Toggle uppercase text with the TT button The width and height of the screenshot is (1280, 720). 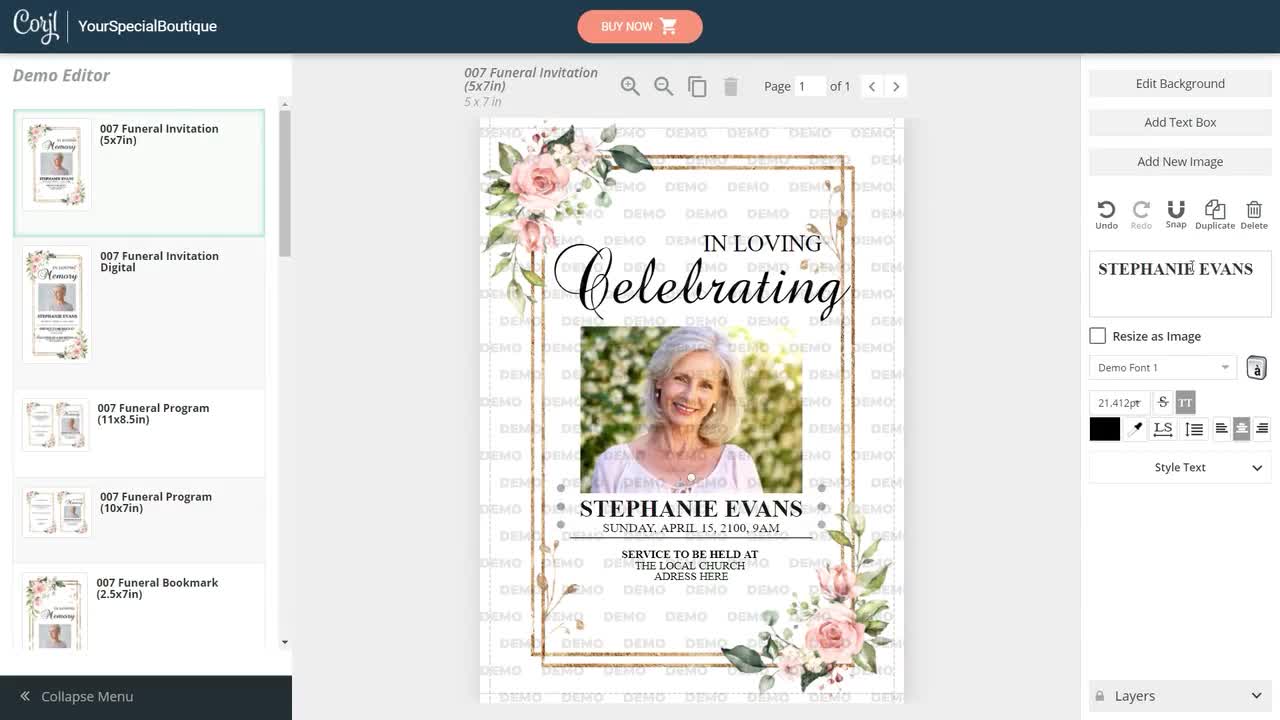point(1185,402)
